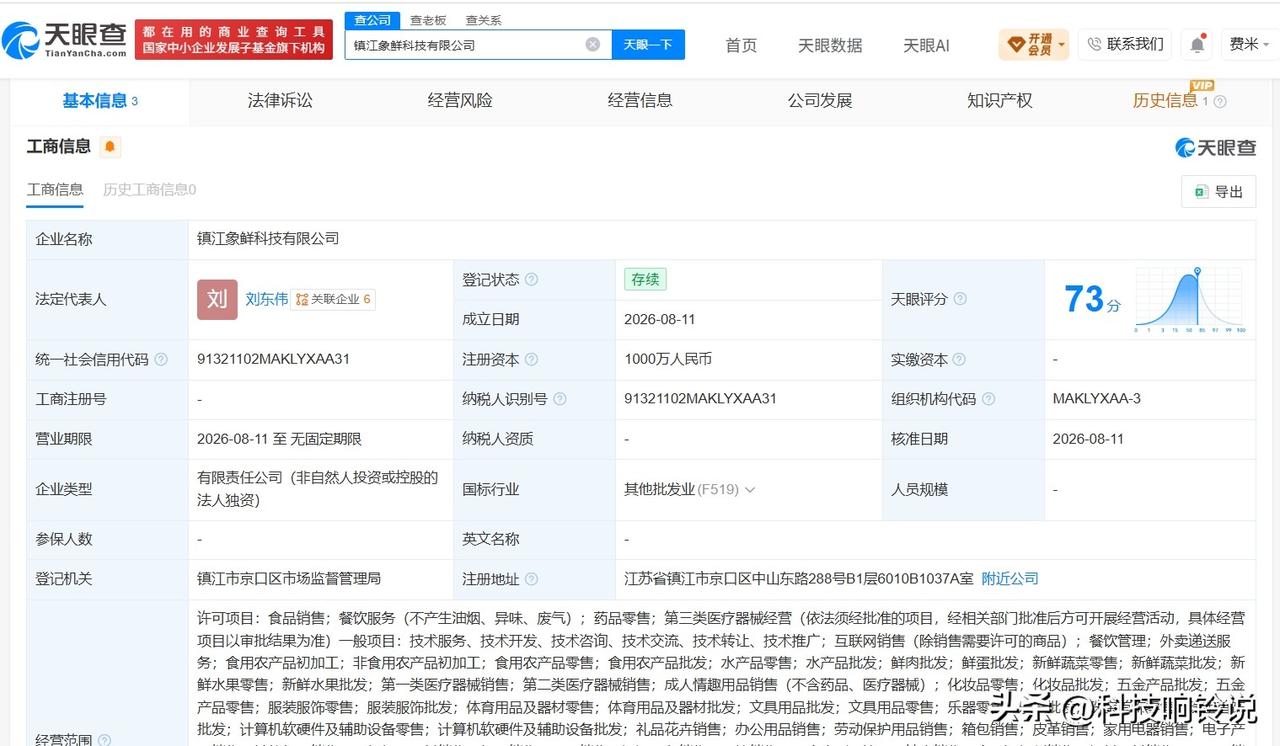
Task: Clear the search box with X icon
Action: 592,44
